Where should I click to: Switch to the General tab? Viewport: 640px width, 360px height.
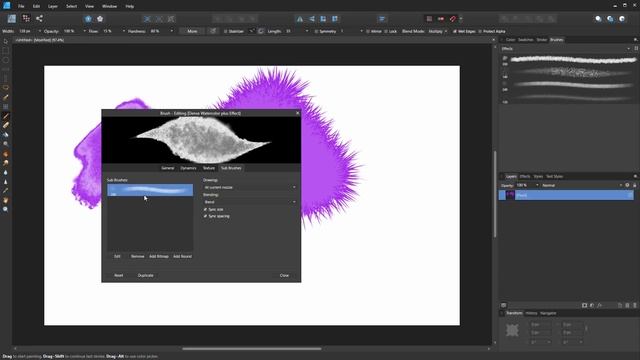pos(167,168)
